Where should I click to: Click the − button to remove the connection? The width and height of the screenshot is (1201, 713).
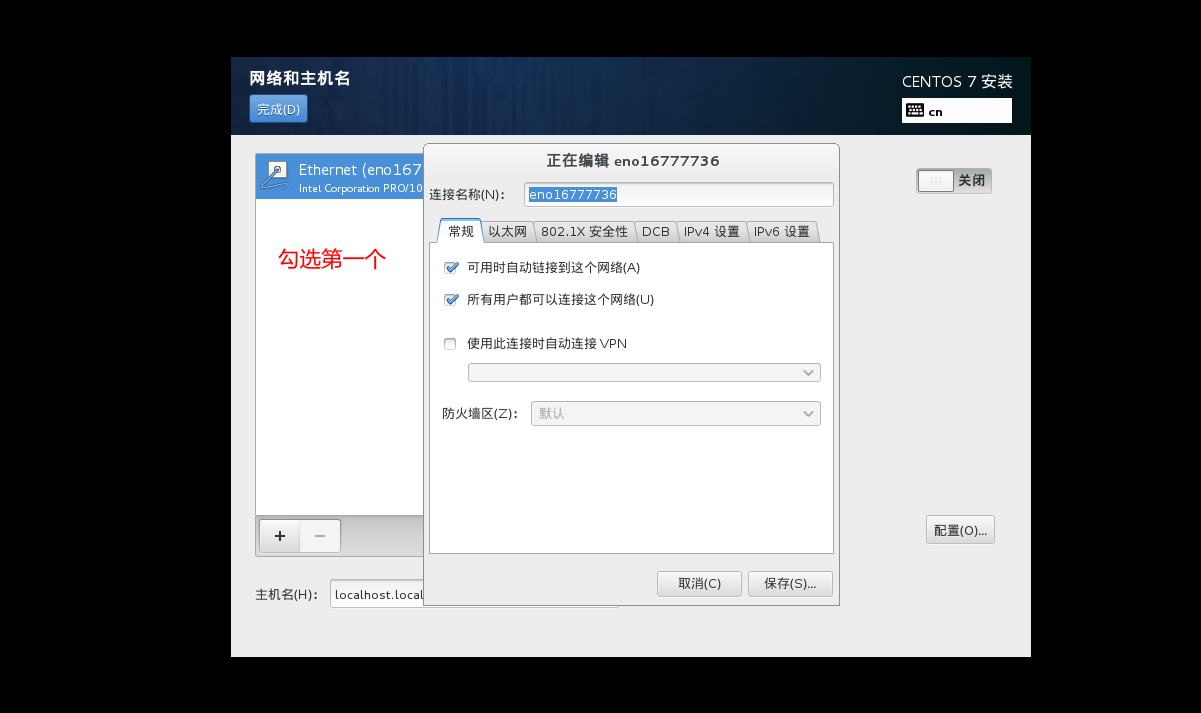point(319,536)
